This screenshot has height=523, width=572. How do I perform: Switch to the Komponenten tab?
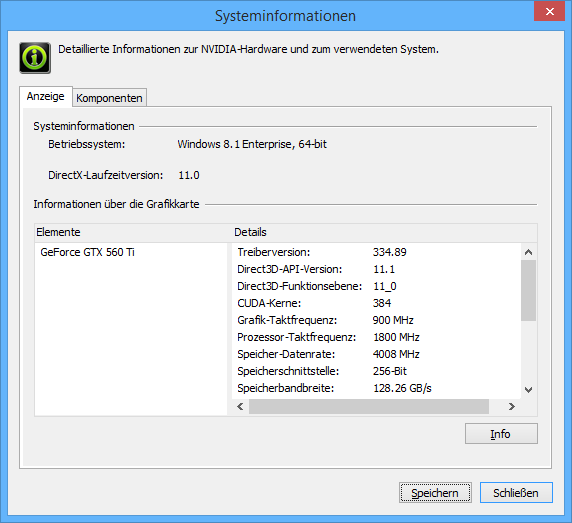(x=109, y=98)
